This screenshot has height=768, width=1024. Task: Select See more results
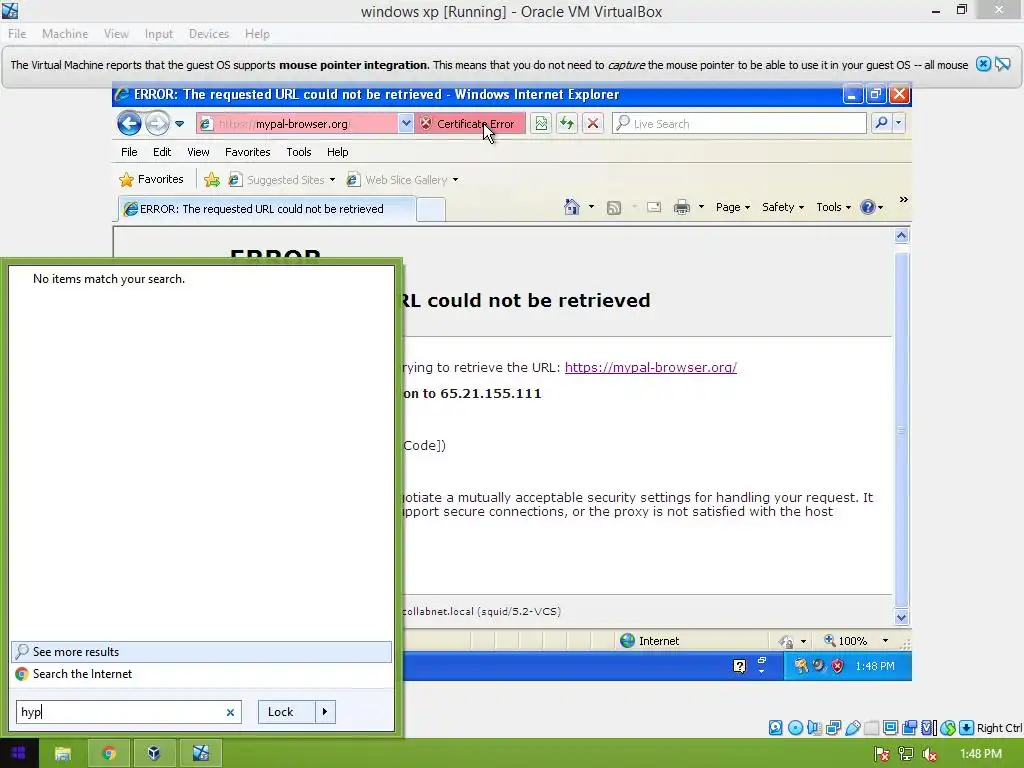tap(201, 651)
